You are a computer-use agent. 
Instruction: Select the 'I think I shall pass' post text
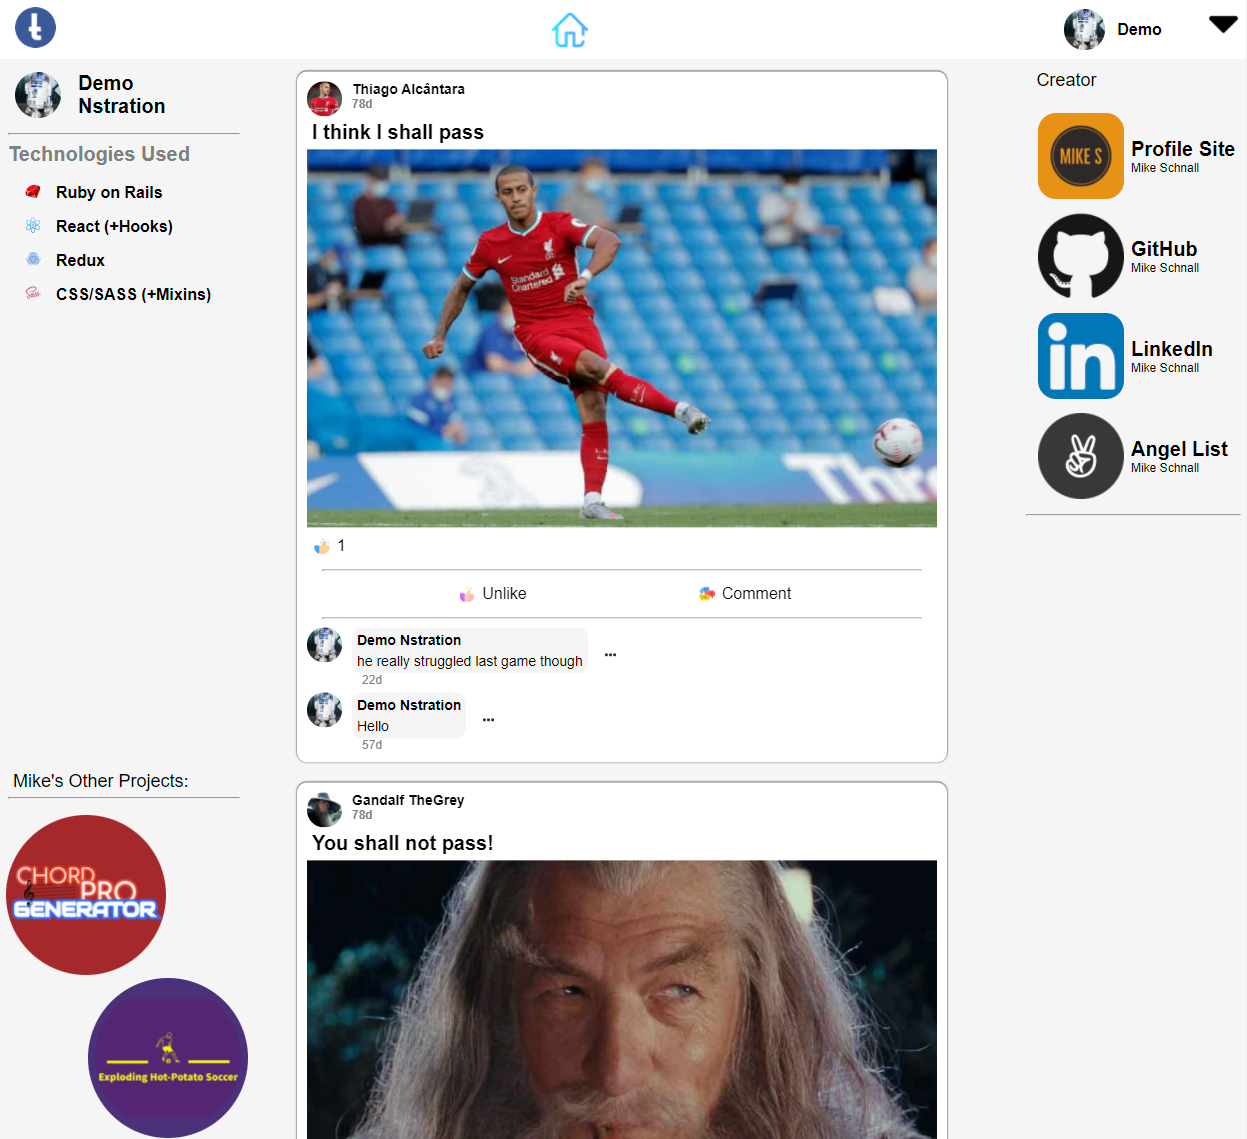coord(398,132)
